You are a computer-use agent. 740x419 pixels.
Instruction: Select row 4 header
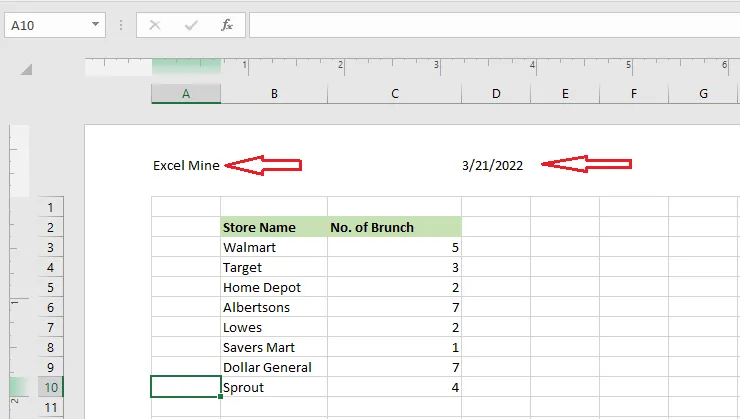click(50, 267)
